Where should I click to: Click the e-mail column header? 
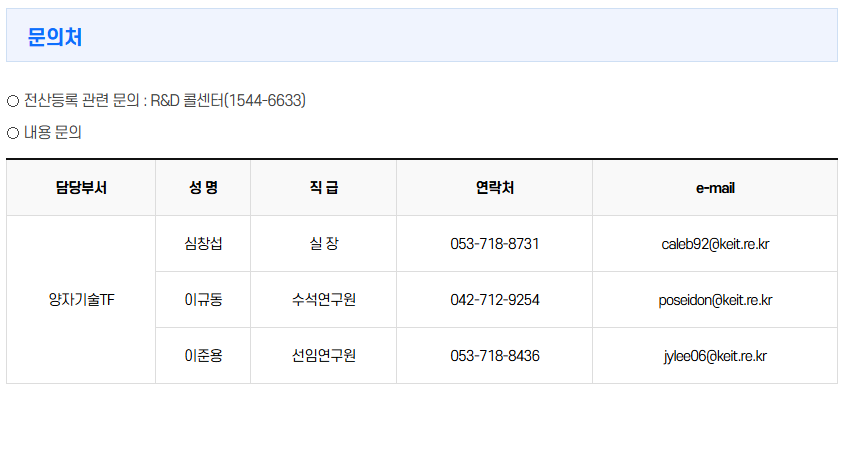(715, 188)
